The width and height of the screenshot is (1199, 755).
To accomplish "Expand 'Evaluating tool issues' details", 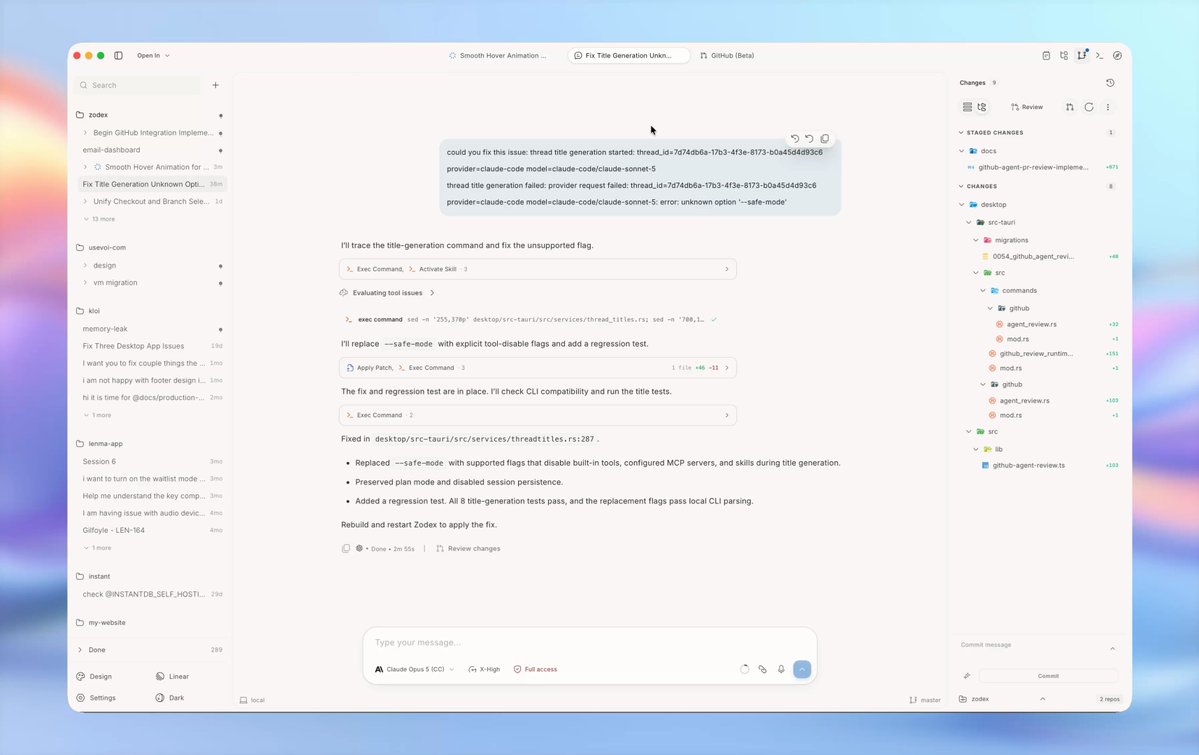I will [432, 293].
